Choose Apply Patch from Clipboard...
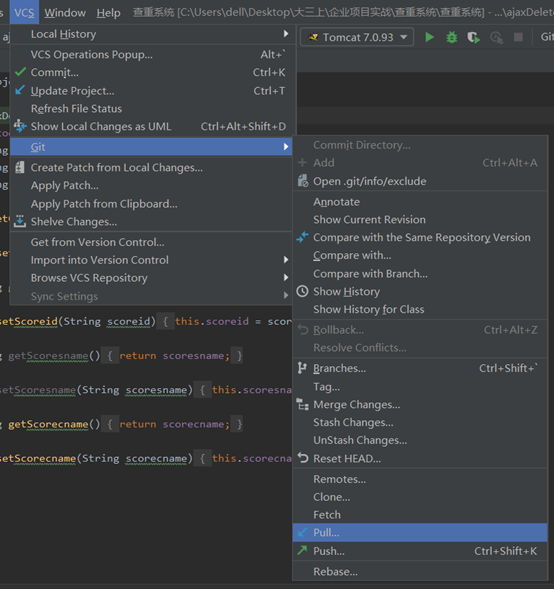 [x=151, y=204]
